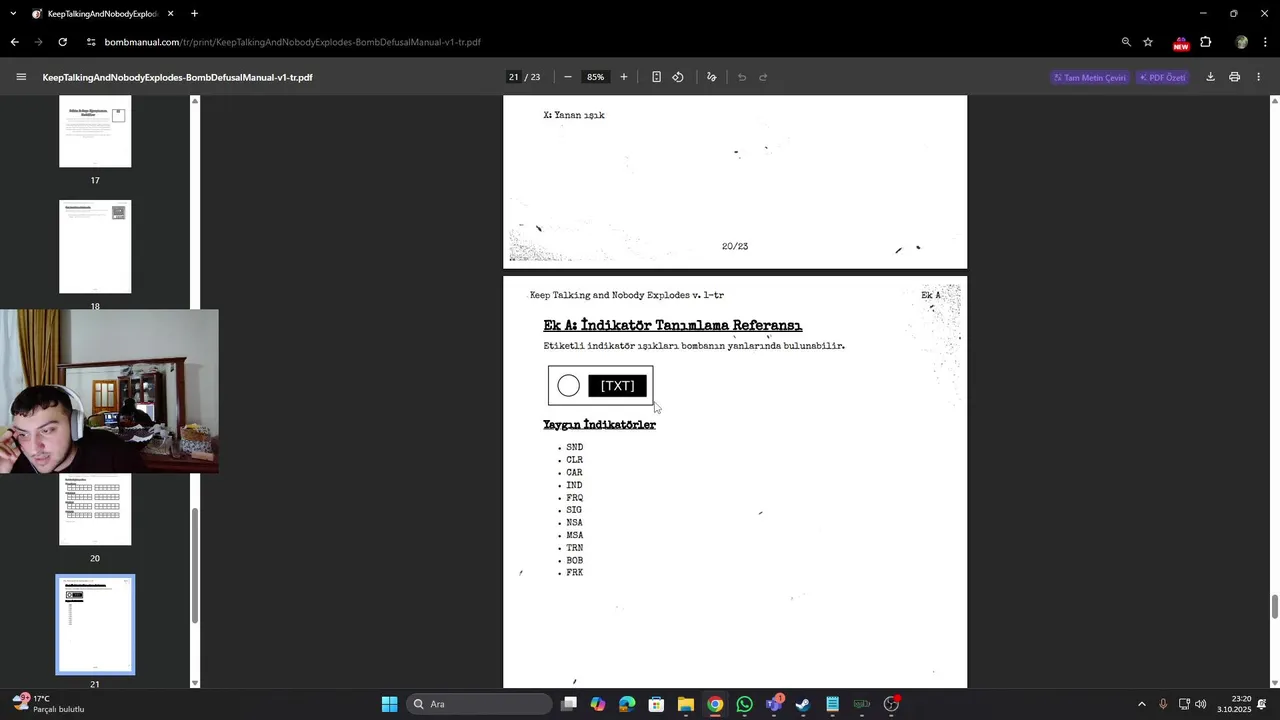The width and height of the screenshot is (1280, 720).
Task: Open the Chrome extensions puzzle icon
Action: click(x=1206, y=42)
